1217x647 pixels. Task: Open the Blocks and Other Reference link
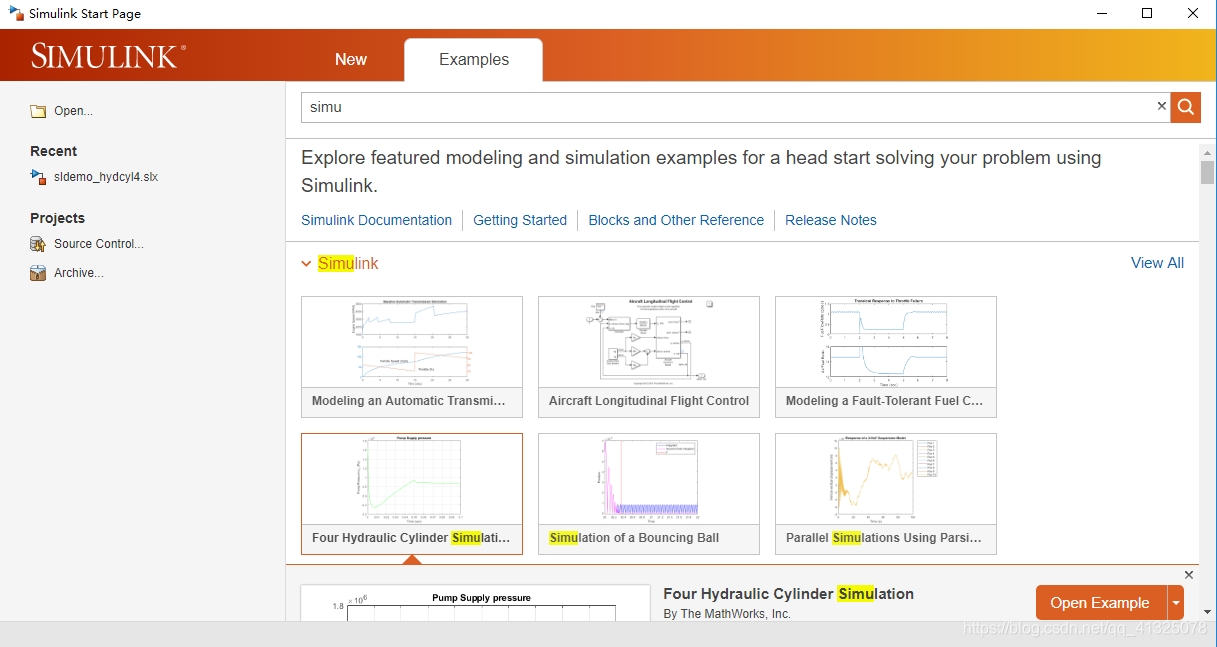pos(676,220)
